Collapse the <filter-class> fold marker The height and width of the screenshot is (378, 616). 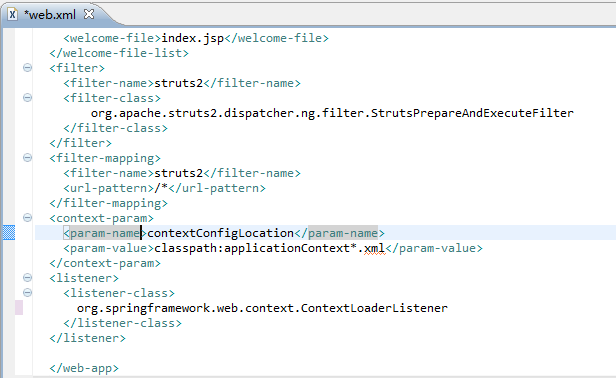click(x=27, y=97)
